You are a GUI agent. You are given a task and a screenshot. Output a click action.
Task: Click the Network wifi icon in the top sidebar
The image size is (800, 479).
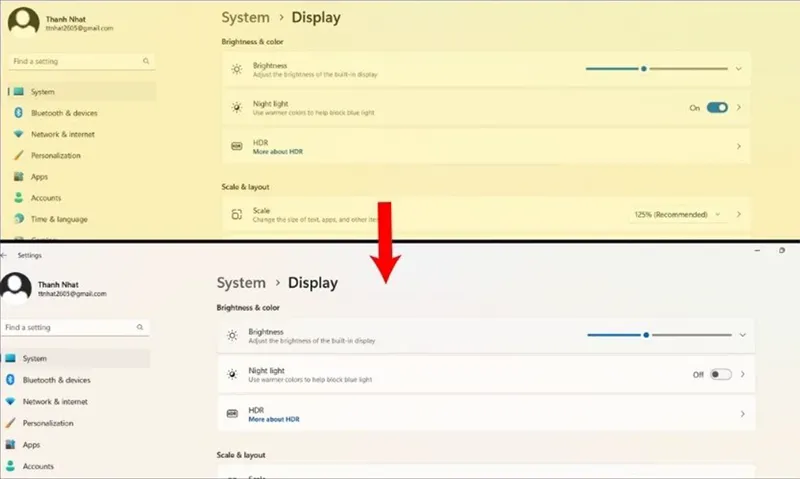[x=18, y=134]
